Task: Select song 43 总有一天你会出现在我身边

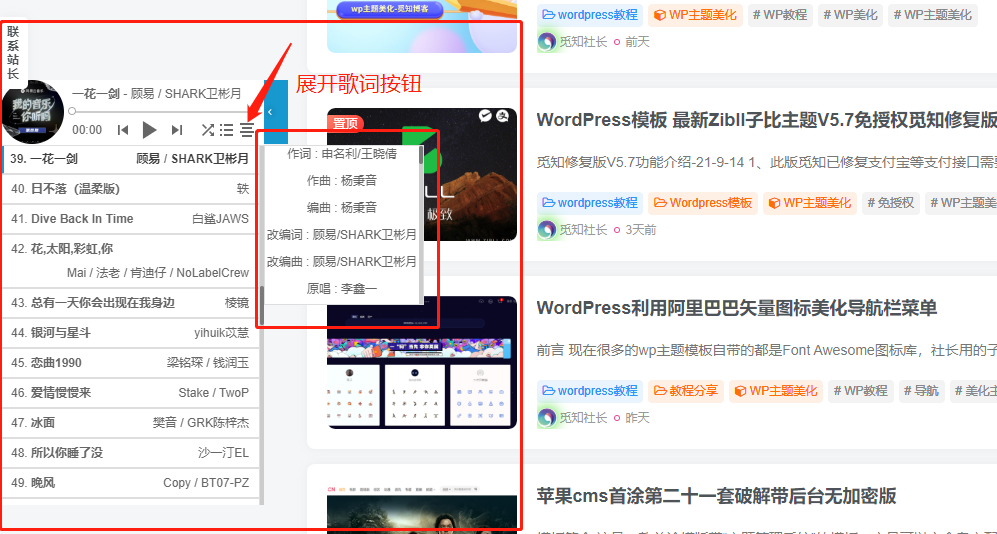Action: click(x=130, y=303)
